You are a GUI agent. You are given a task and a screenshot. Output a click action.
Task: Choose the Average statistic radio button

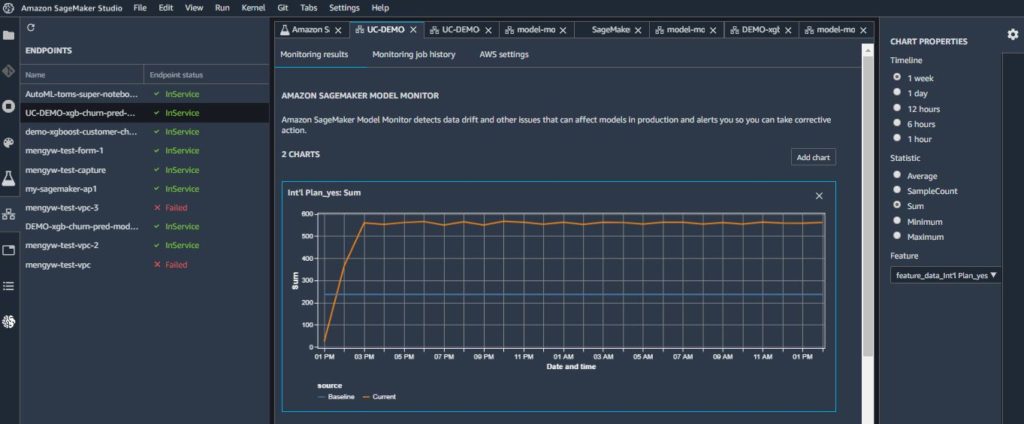coord(897,174)
